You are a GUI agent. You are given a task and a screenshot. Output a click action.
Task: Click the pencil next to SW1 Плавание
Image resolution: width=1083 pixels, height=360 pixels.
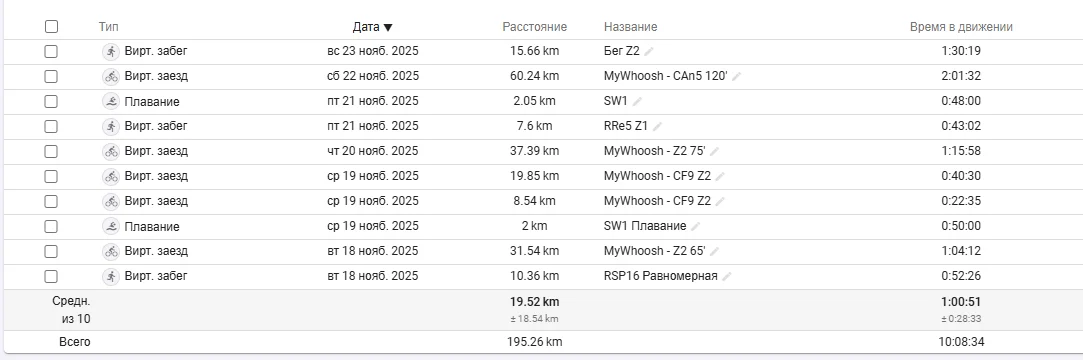pos(696,227)
